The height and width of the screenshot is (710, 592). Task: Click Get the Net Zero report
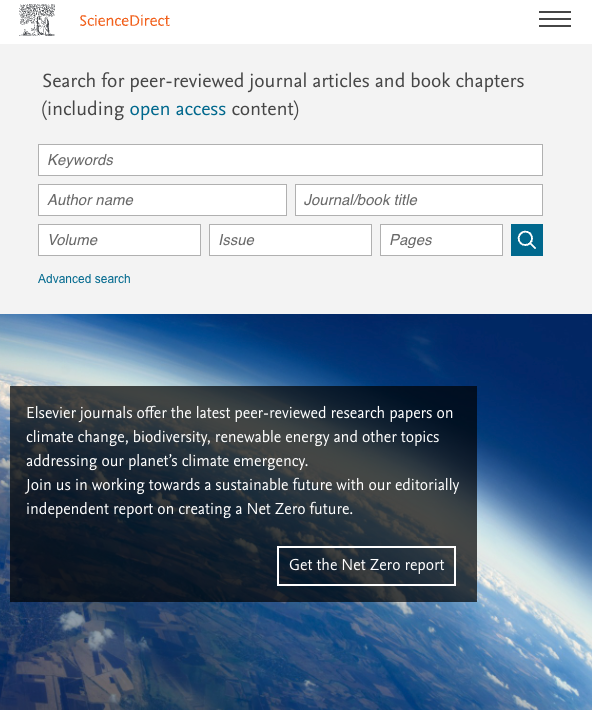(366, 566)
